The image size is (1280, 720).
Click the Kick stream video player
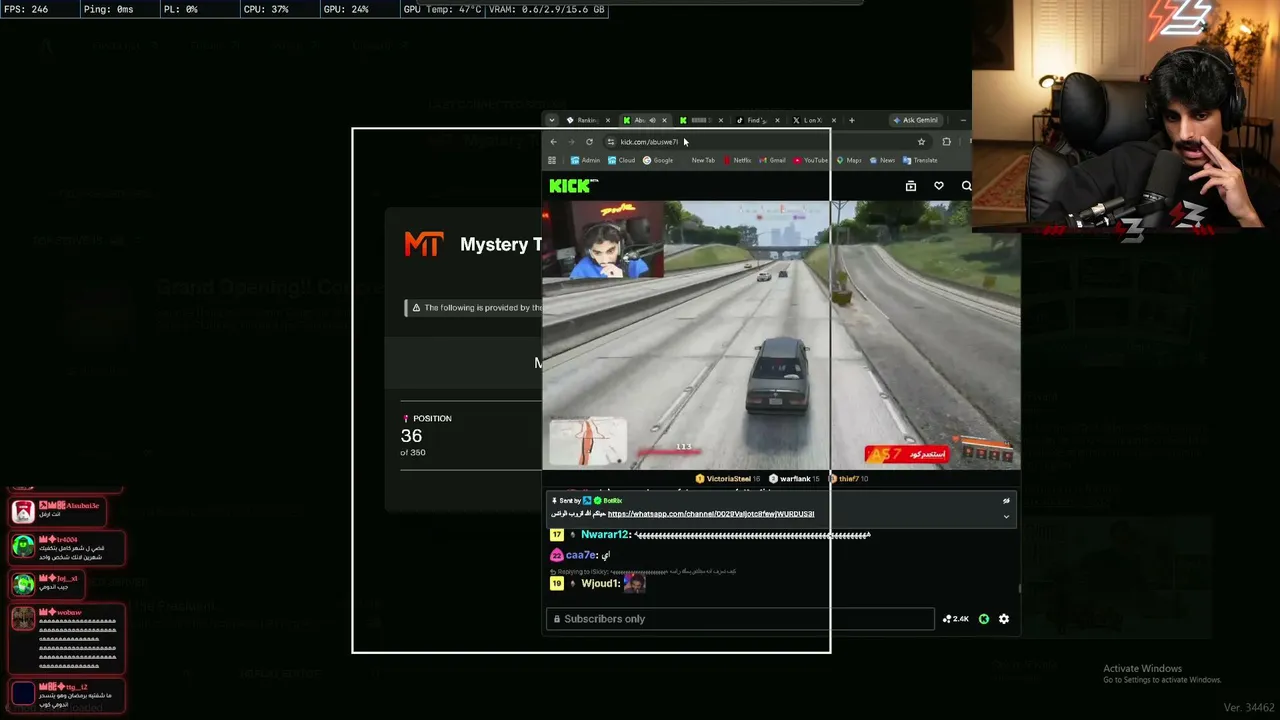pos(781,335)
